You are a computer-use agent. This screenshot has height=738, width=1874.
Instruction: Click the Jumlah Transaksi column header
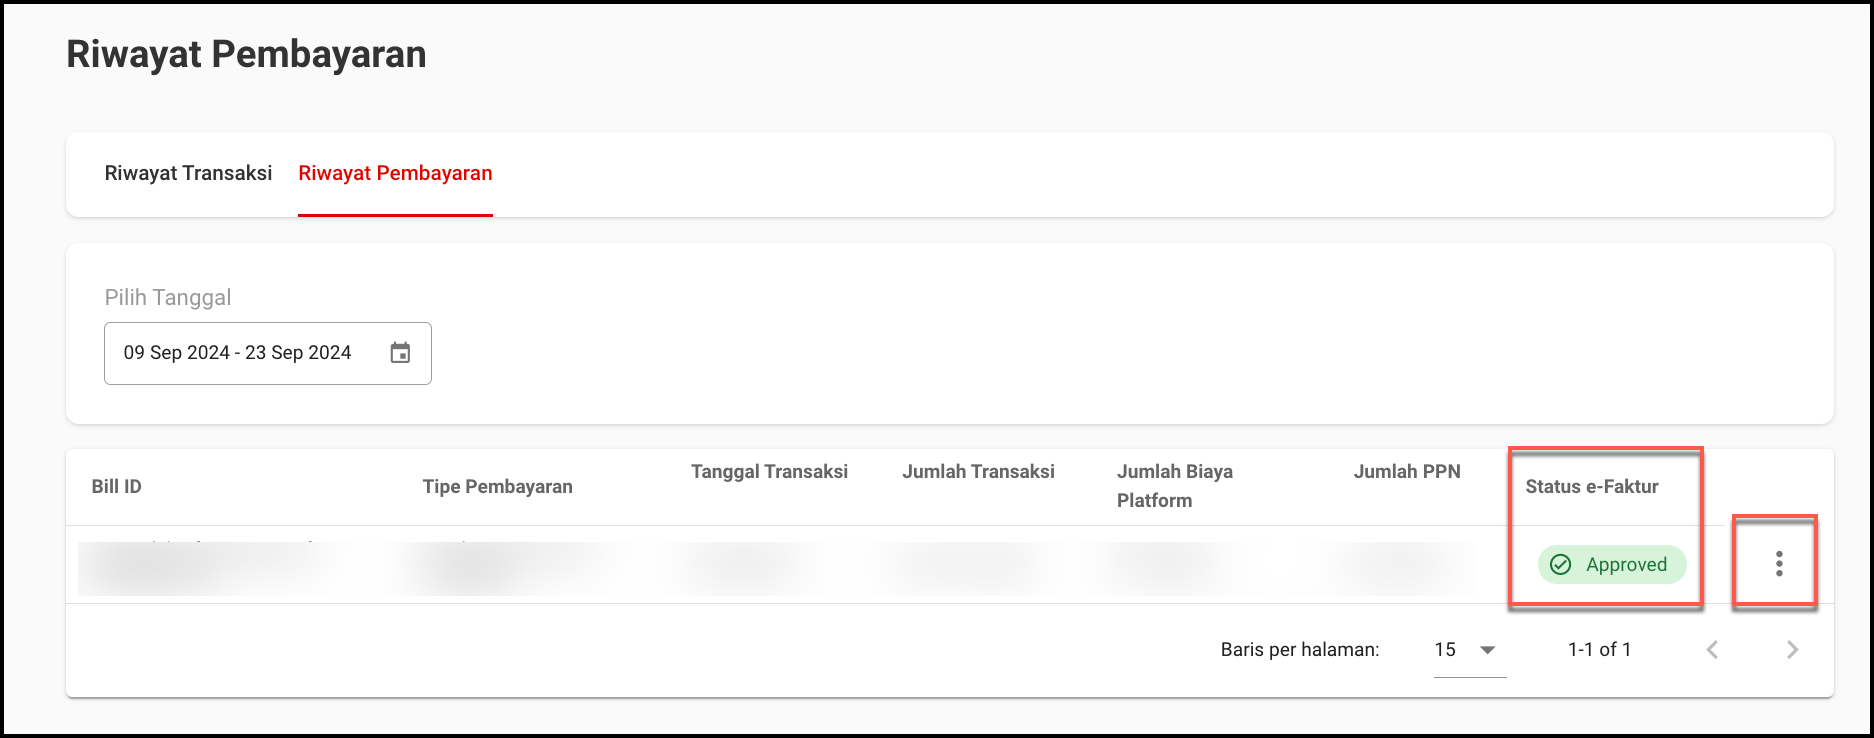978,472
